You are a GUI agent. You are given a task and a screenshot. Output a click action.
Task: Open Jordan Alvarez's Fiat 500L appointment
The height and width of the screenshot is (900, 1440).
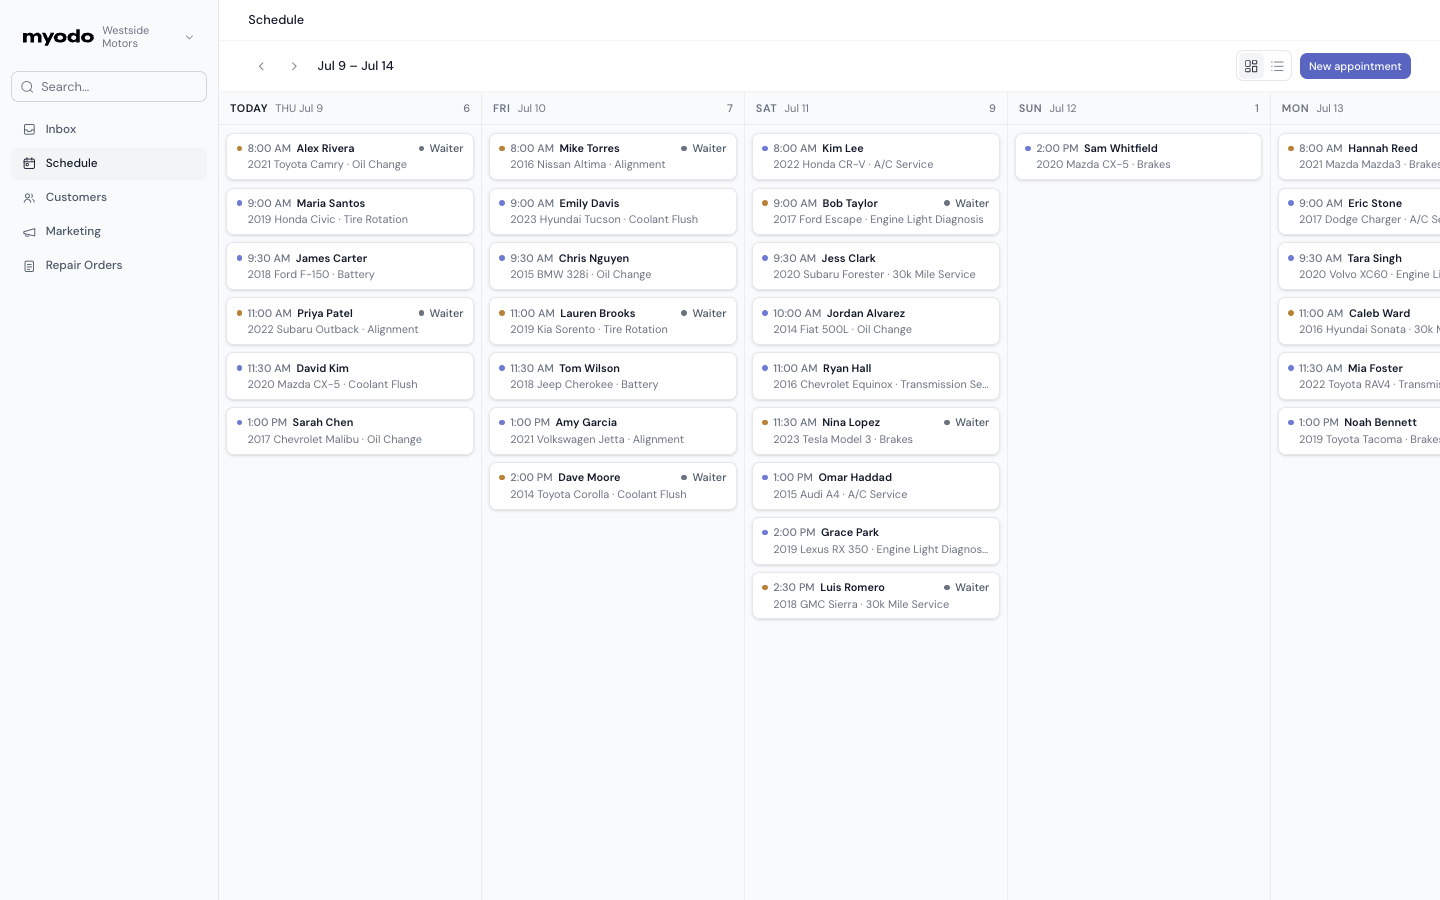[876, 321]
